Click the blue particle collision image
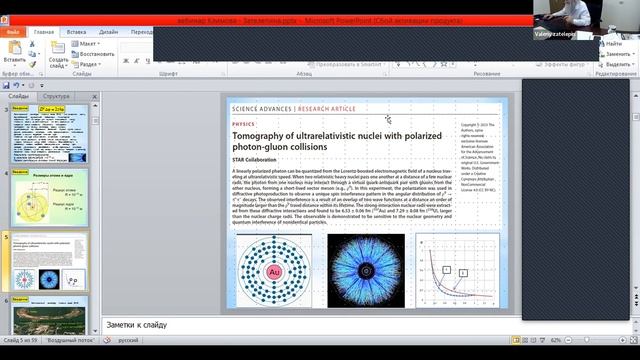Viewport: 640px width, 360px height. click(366, 271)
